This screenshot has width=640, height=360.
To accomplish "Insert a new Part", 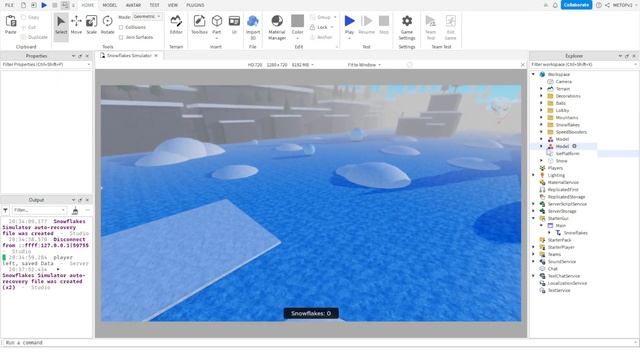I will click(217, 21).
